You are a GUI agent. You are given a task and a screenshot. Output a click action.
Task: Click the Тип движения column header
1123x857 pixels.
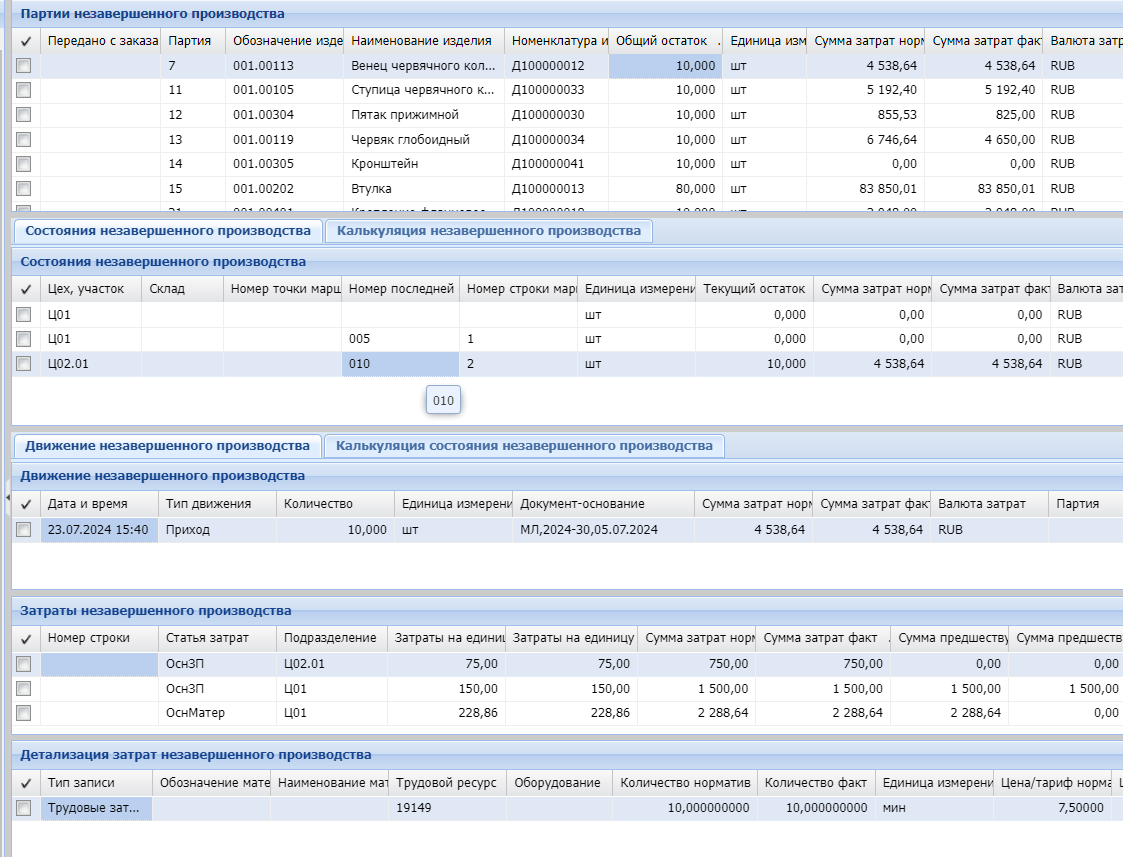pos(207,504)
